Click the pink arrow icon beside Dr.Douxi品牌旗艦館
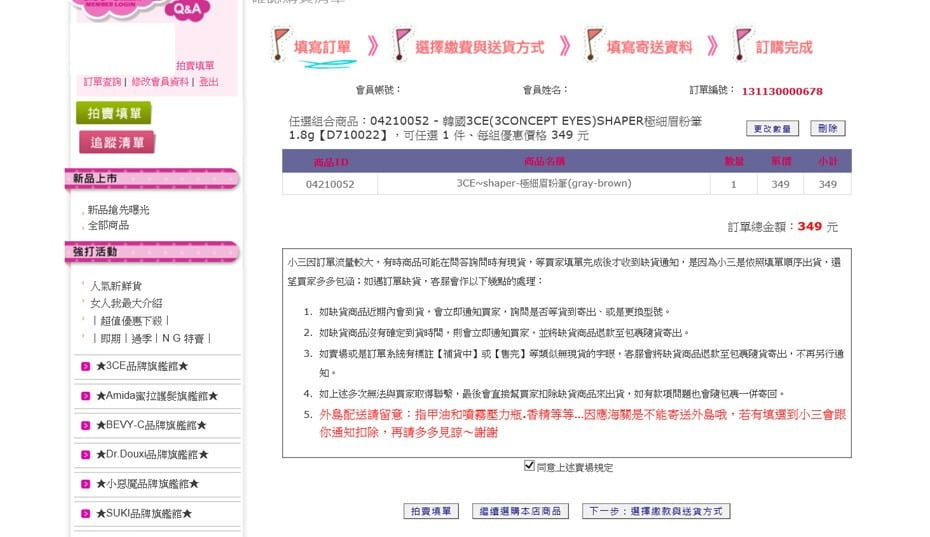 85,455
